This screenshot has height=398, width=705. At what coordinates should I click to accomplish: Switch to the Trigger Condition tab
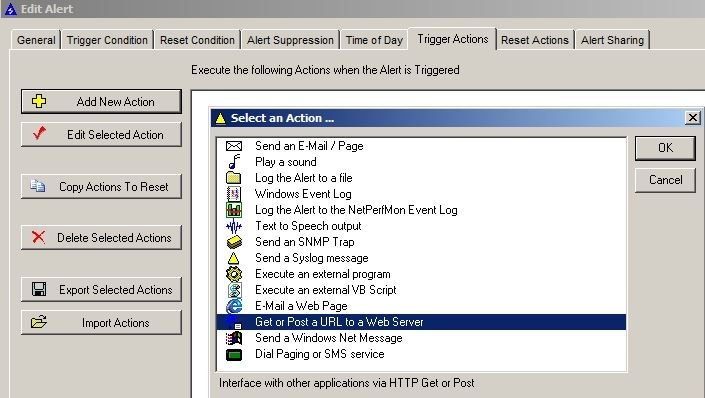107,40
